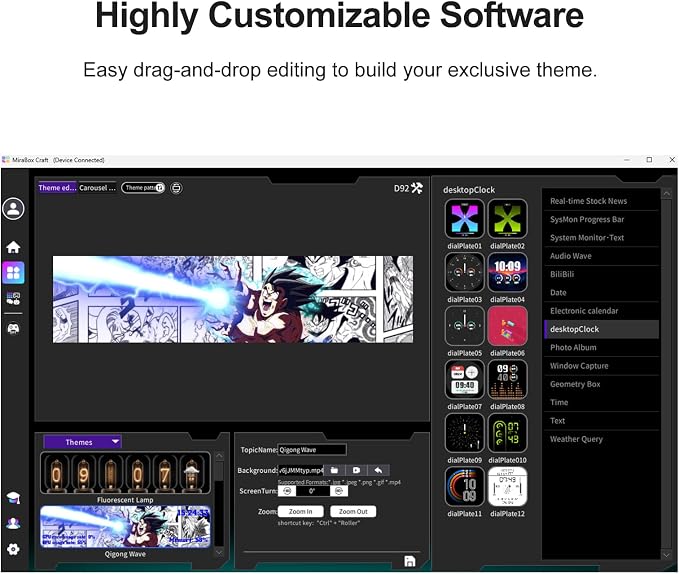Select the dialPlate05 clock face
679x574 pixels.
464,326
